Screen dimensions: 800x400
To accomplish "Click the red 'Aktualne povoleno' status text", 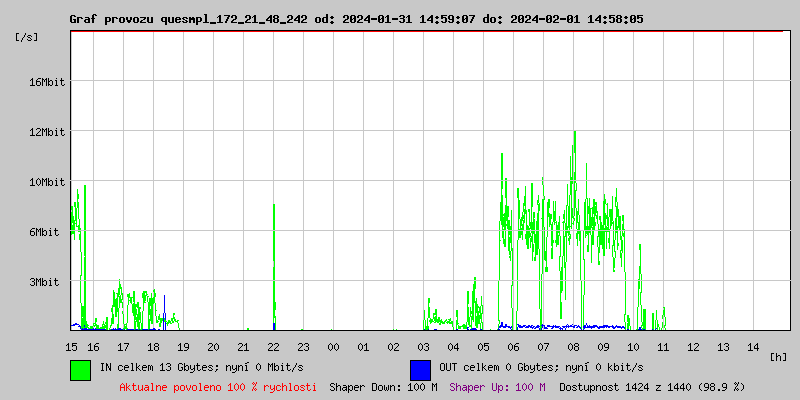I will click(x=218, y=387).
